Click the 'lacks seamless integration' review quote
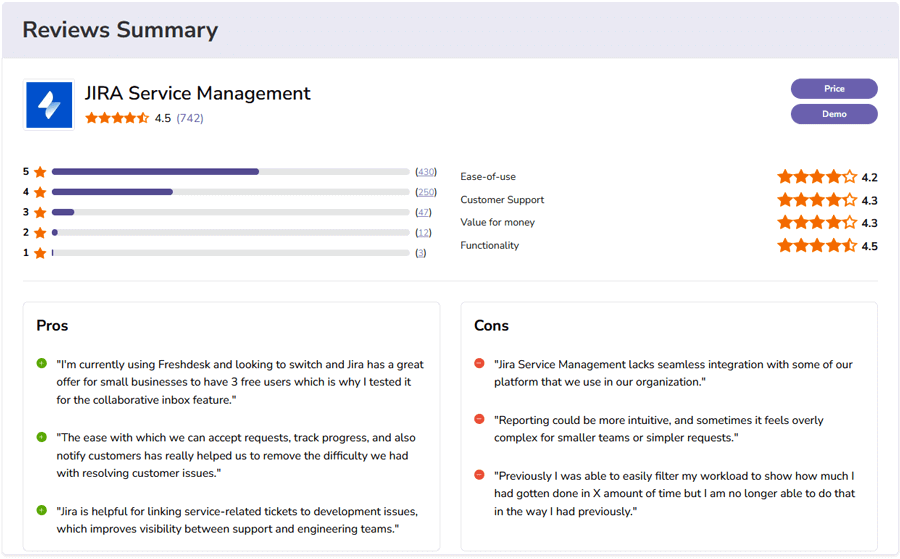The height and width of the screenshot is (559, 900). coord(673,373)
